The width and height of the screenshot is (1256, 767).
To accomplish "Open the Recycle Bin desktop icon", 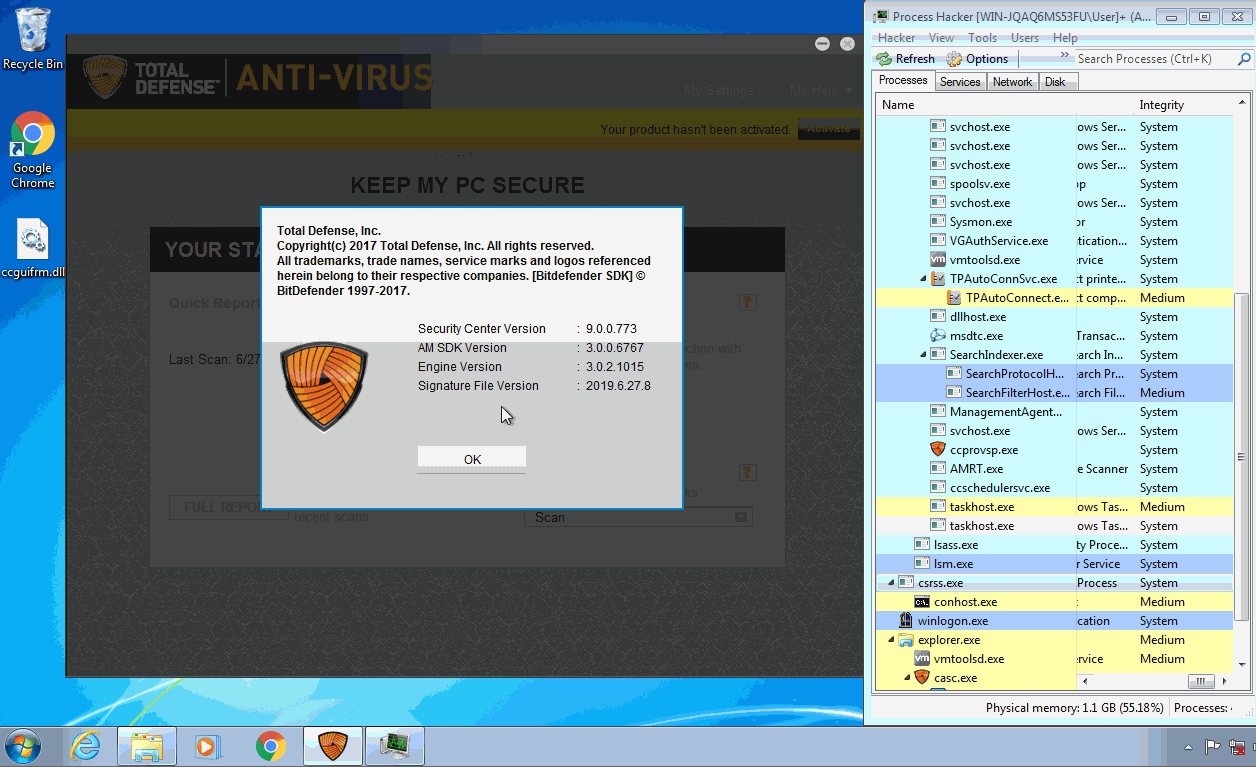I will 33,38.
